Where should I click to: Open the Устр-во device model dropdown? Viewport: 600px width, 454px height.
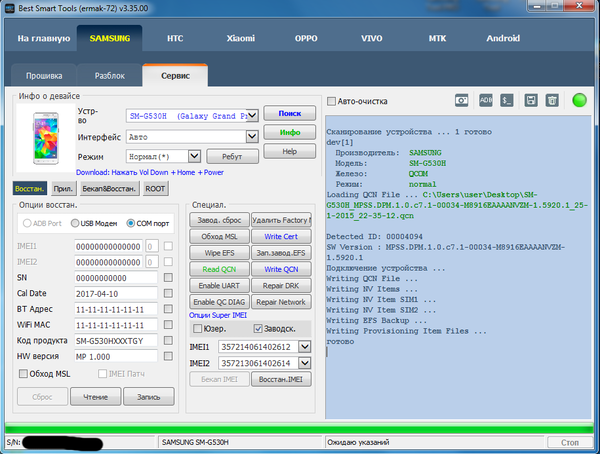coord(253,116)
